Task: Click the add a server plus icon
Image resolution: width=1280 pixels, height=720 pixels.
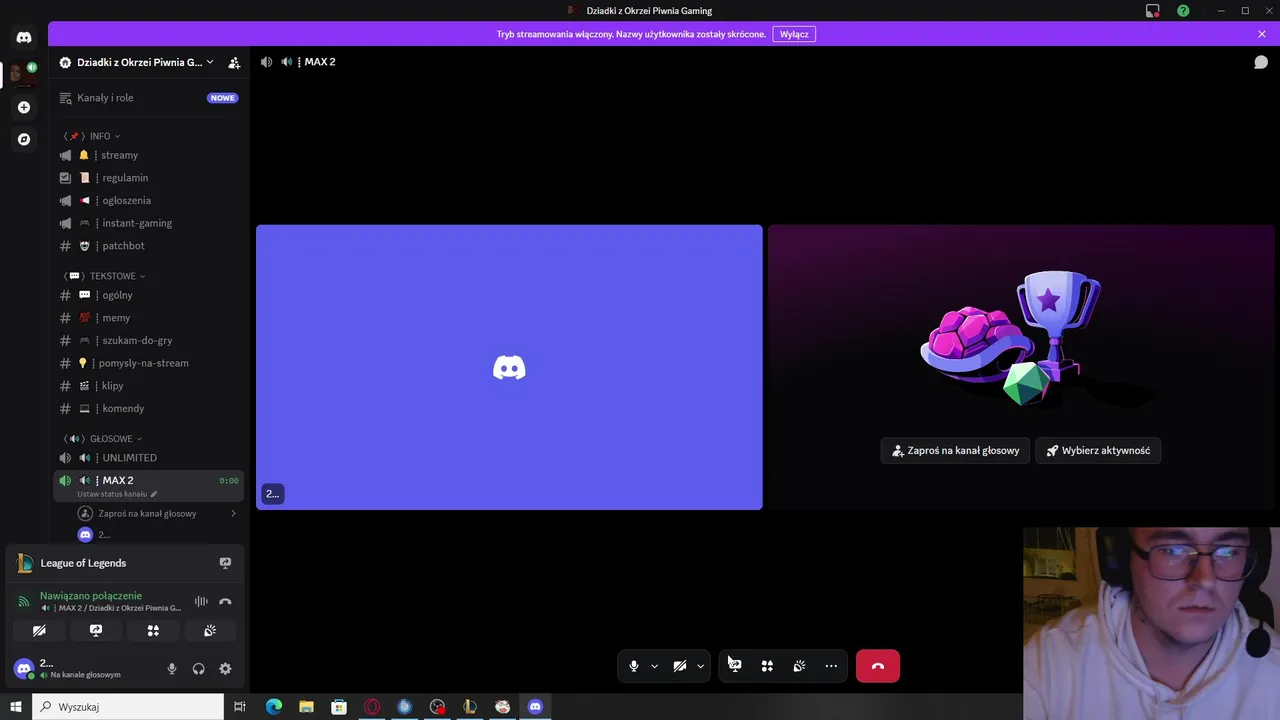Action: [24, 107]
